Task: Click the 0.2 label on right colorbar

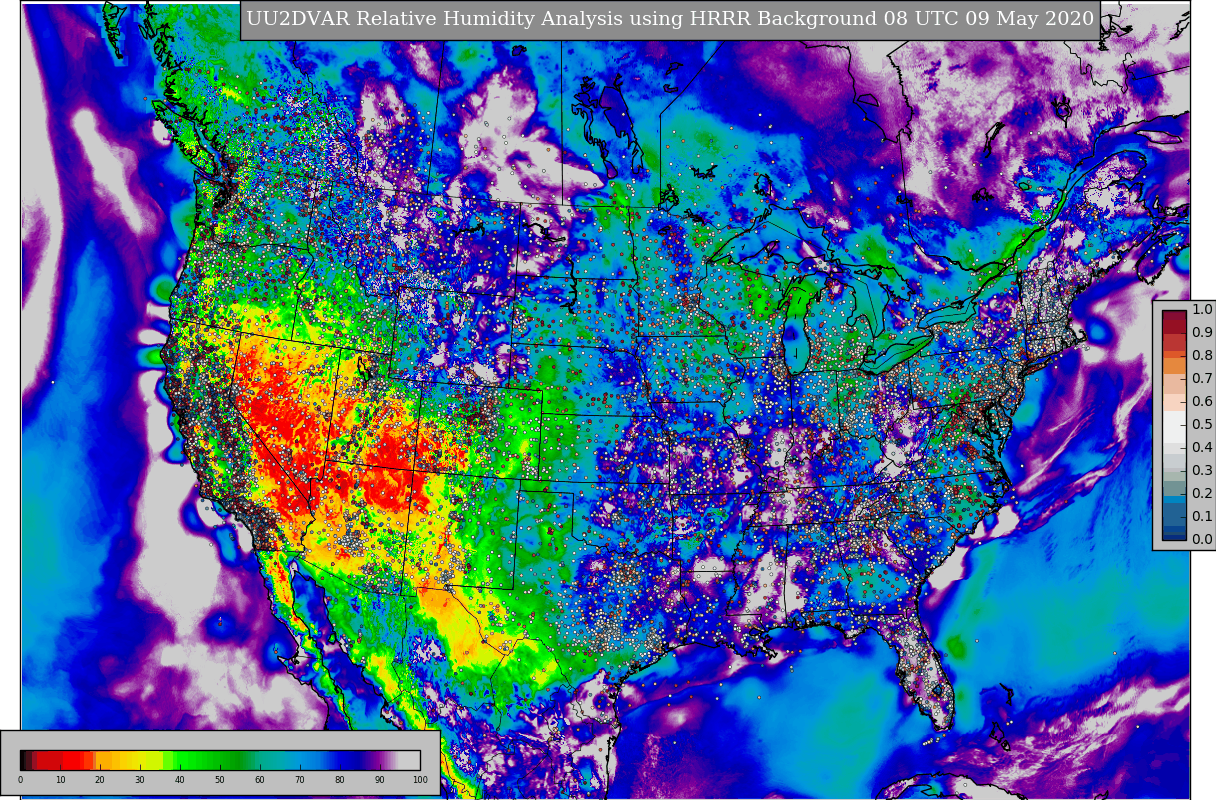Action: click(x=1202, y=494)
